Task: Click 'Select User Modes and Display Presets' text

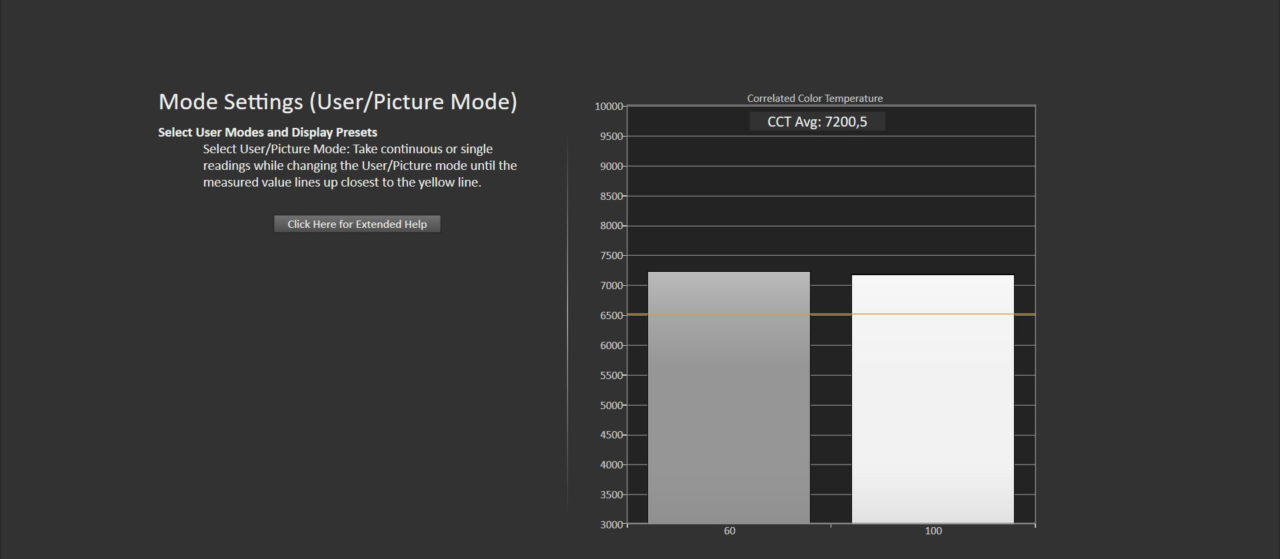Action: [268, 132]
